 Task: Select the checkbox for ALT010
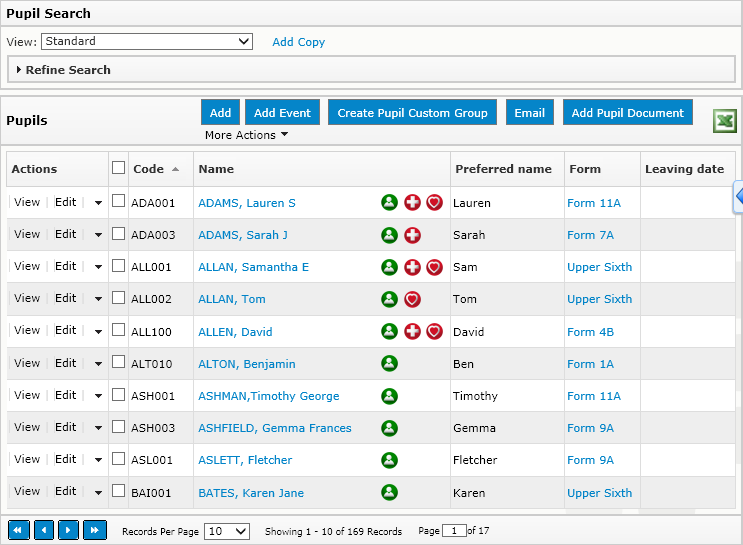click(119, 363)
